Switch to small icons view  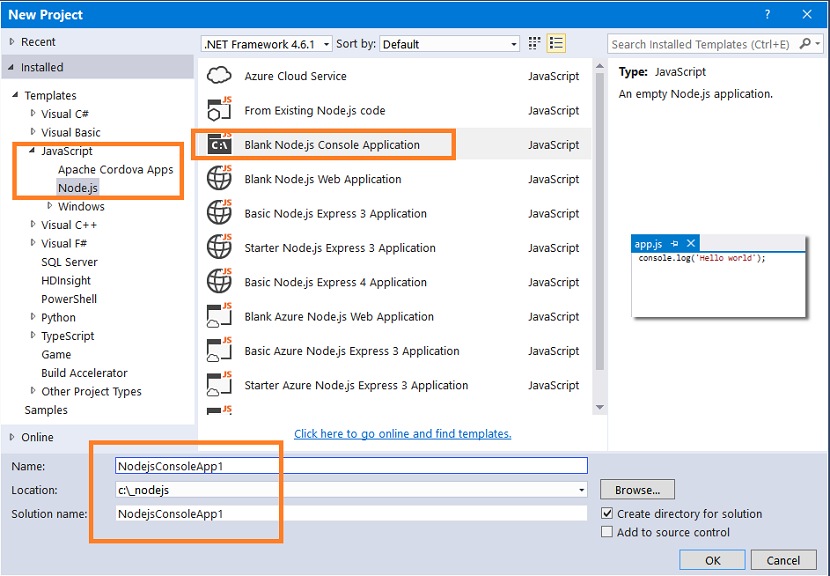click(535, 43)
